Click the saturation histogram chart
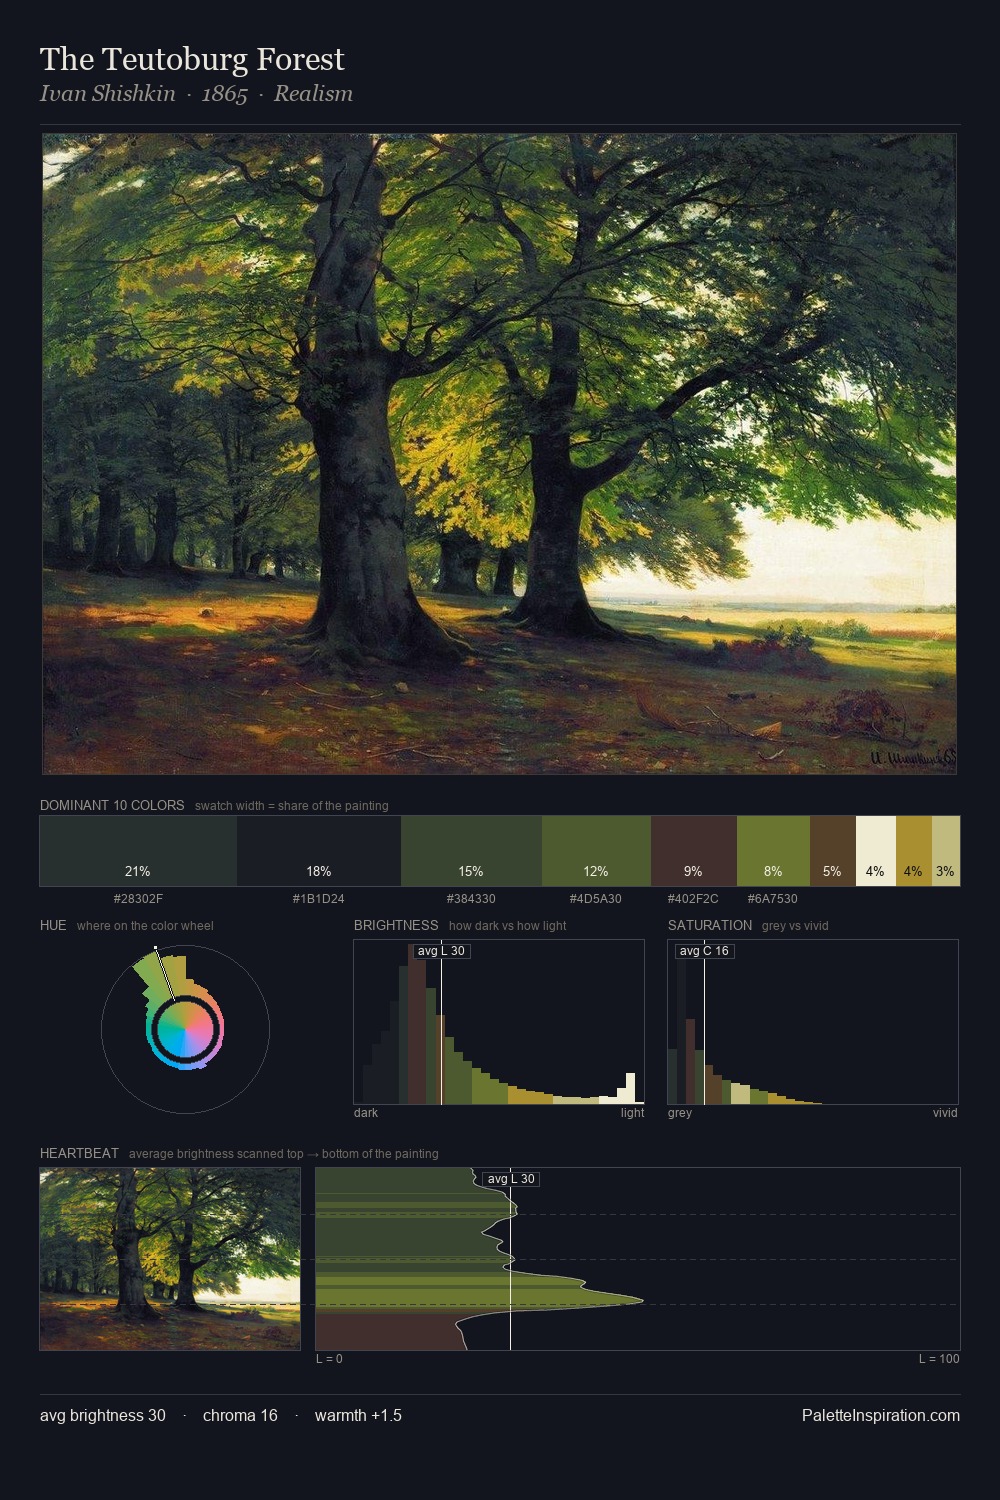1000x1500 pixels. coord(813,1022)
